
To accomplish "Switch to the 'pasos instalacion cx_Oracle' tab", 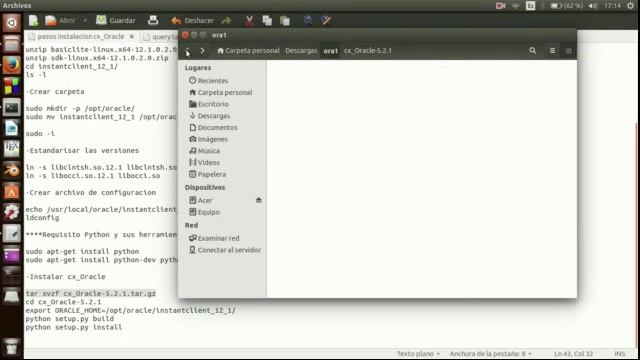I will [80, 36].
